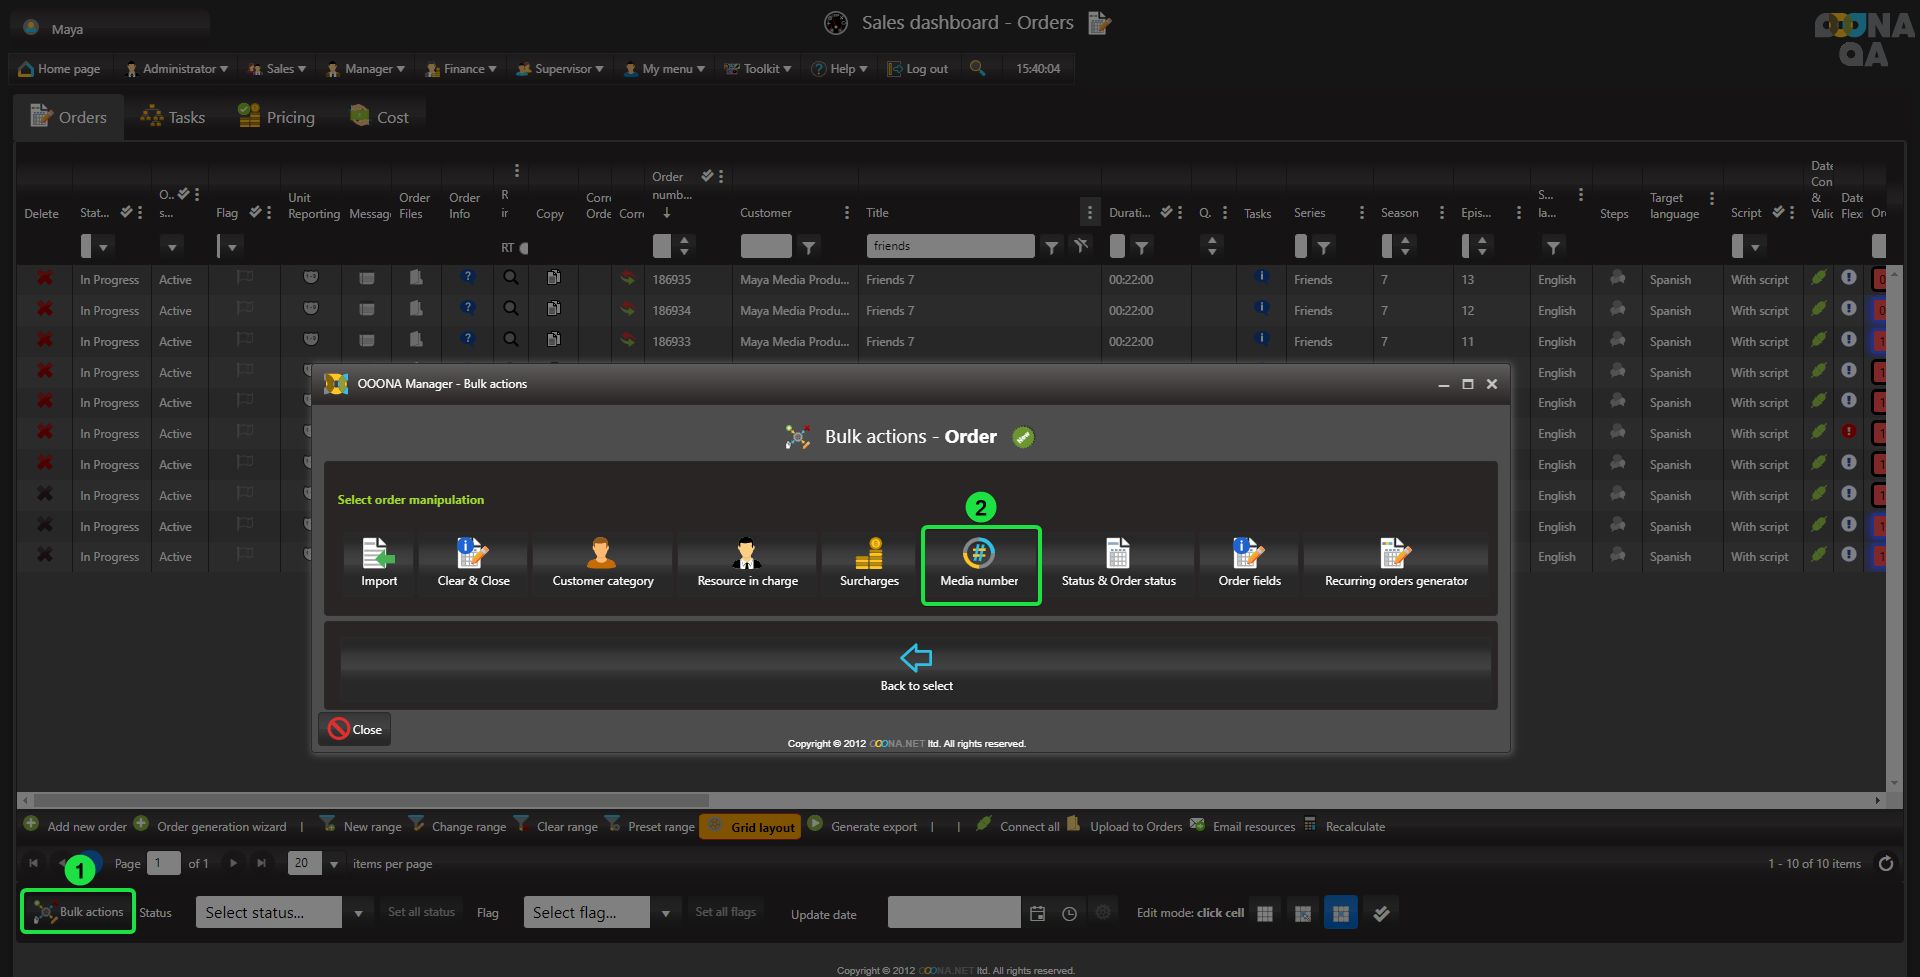Open the Select flag dropdown
The width and height of the screenshot is (1920, 977).
665,913
